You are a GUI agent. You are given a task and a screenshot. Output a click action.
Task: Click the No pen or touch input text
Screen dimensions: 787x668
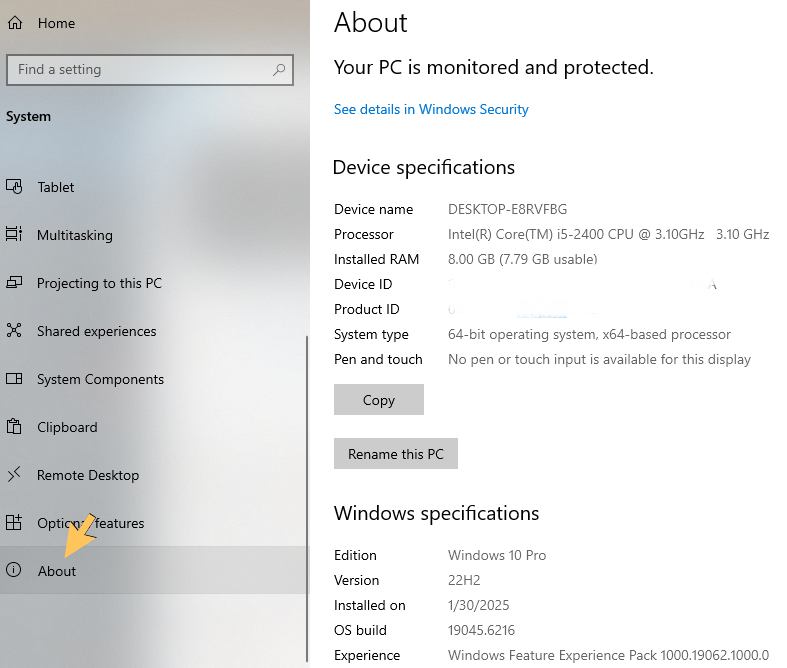pyautogui.click(x=599, y=360)
